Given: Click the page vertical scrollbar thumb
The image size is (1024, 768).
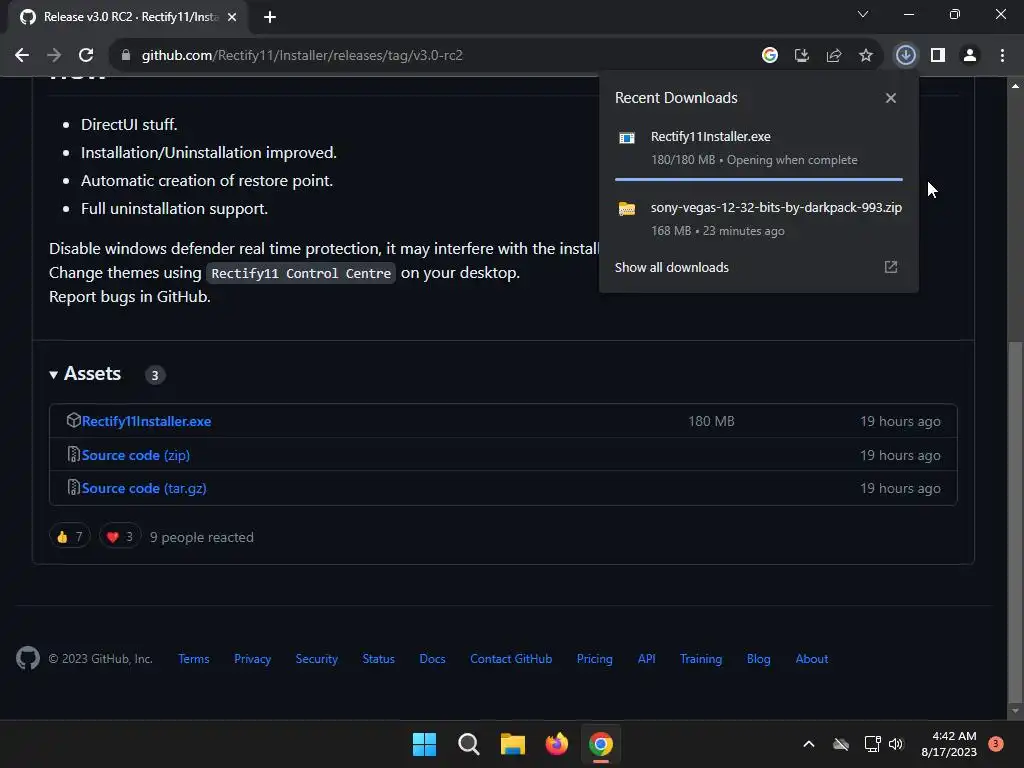Looking at the screenshot, I should pos(1014,522).
